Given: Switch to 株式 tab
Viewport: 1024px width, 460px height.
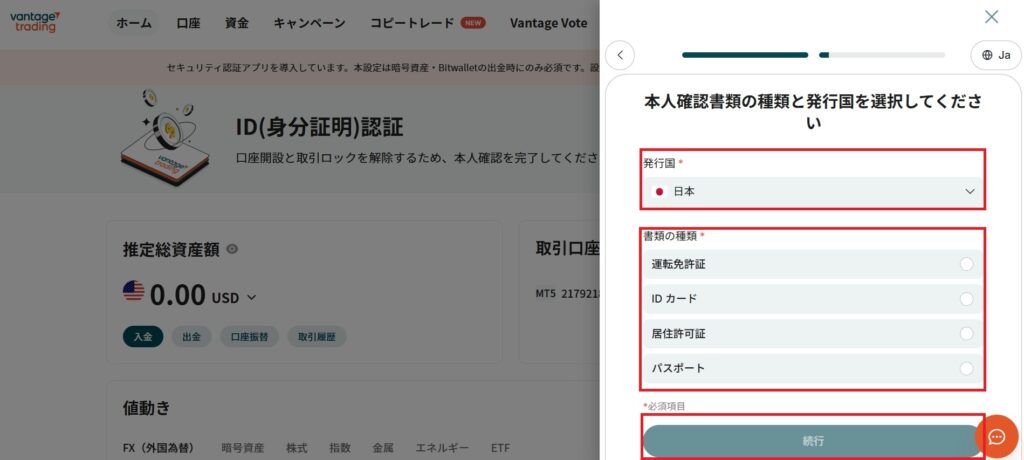Looking at the screenshot, I should pos(296,448).
